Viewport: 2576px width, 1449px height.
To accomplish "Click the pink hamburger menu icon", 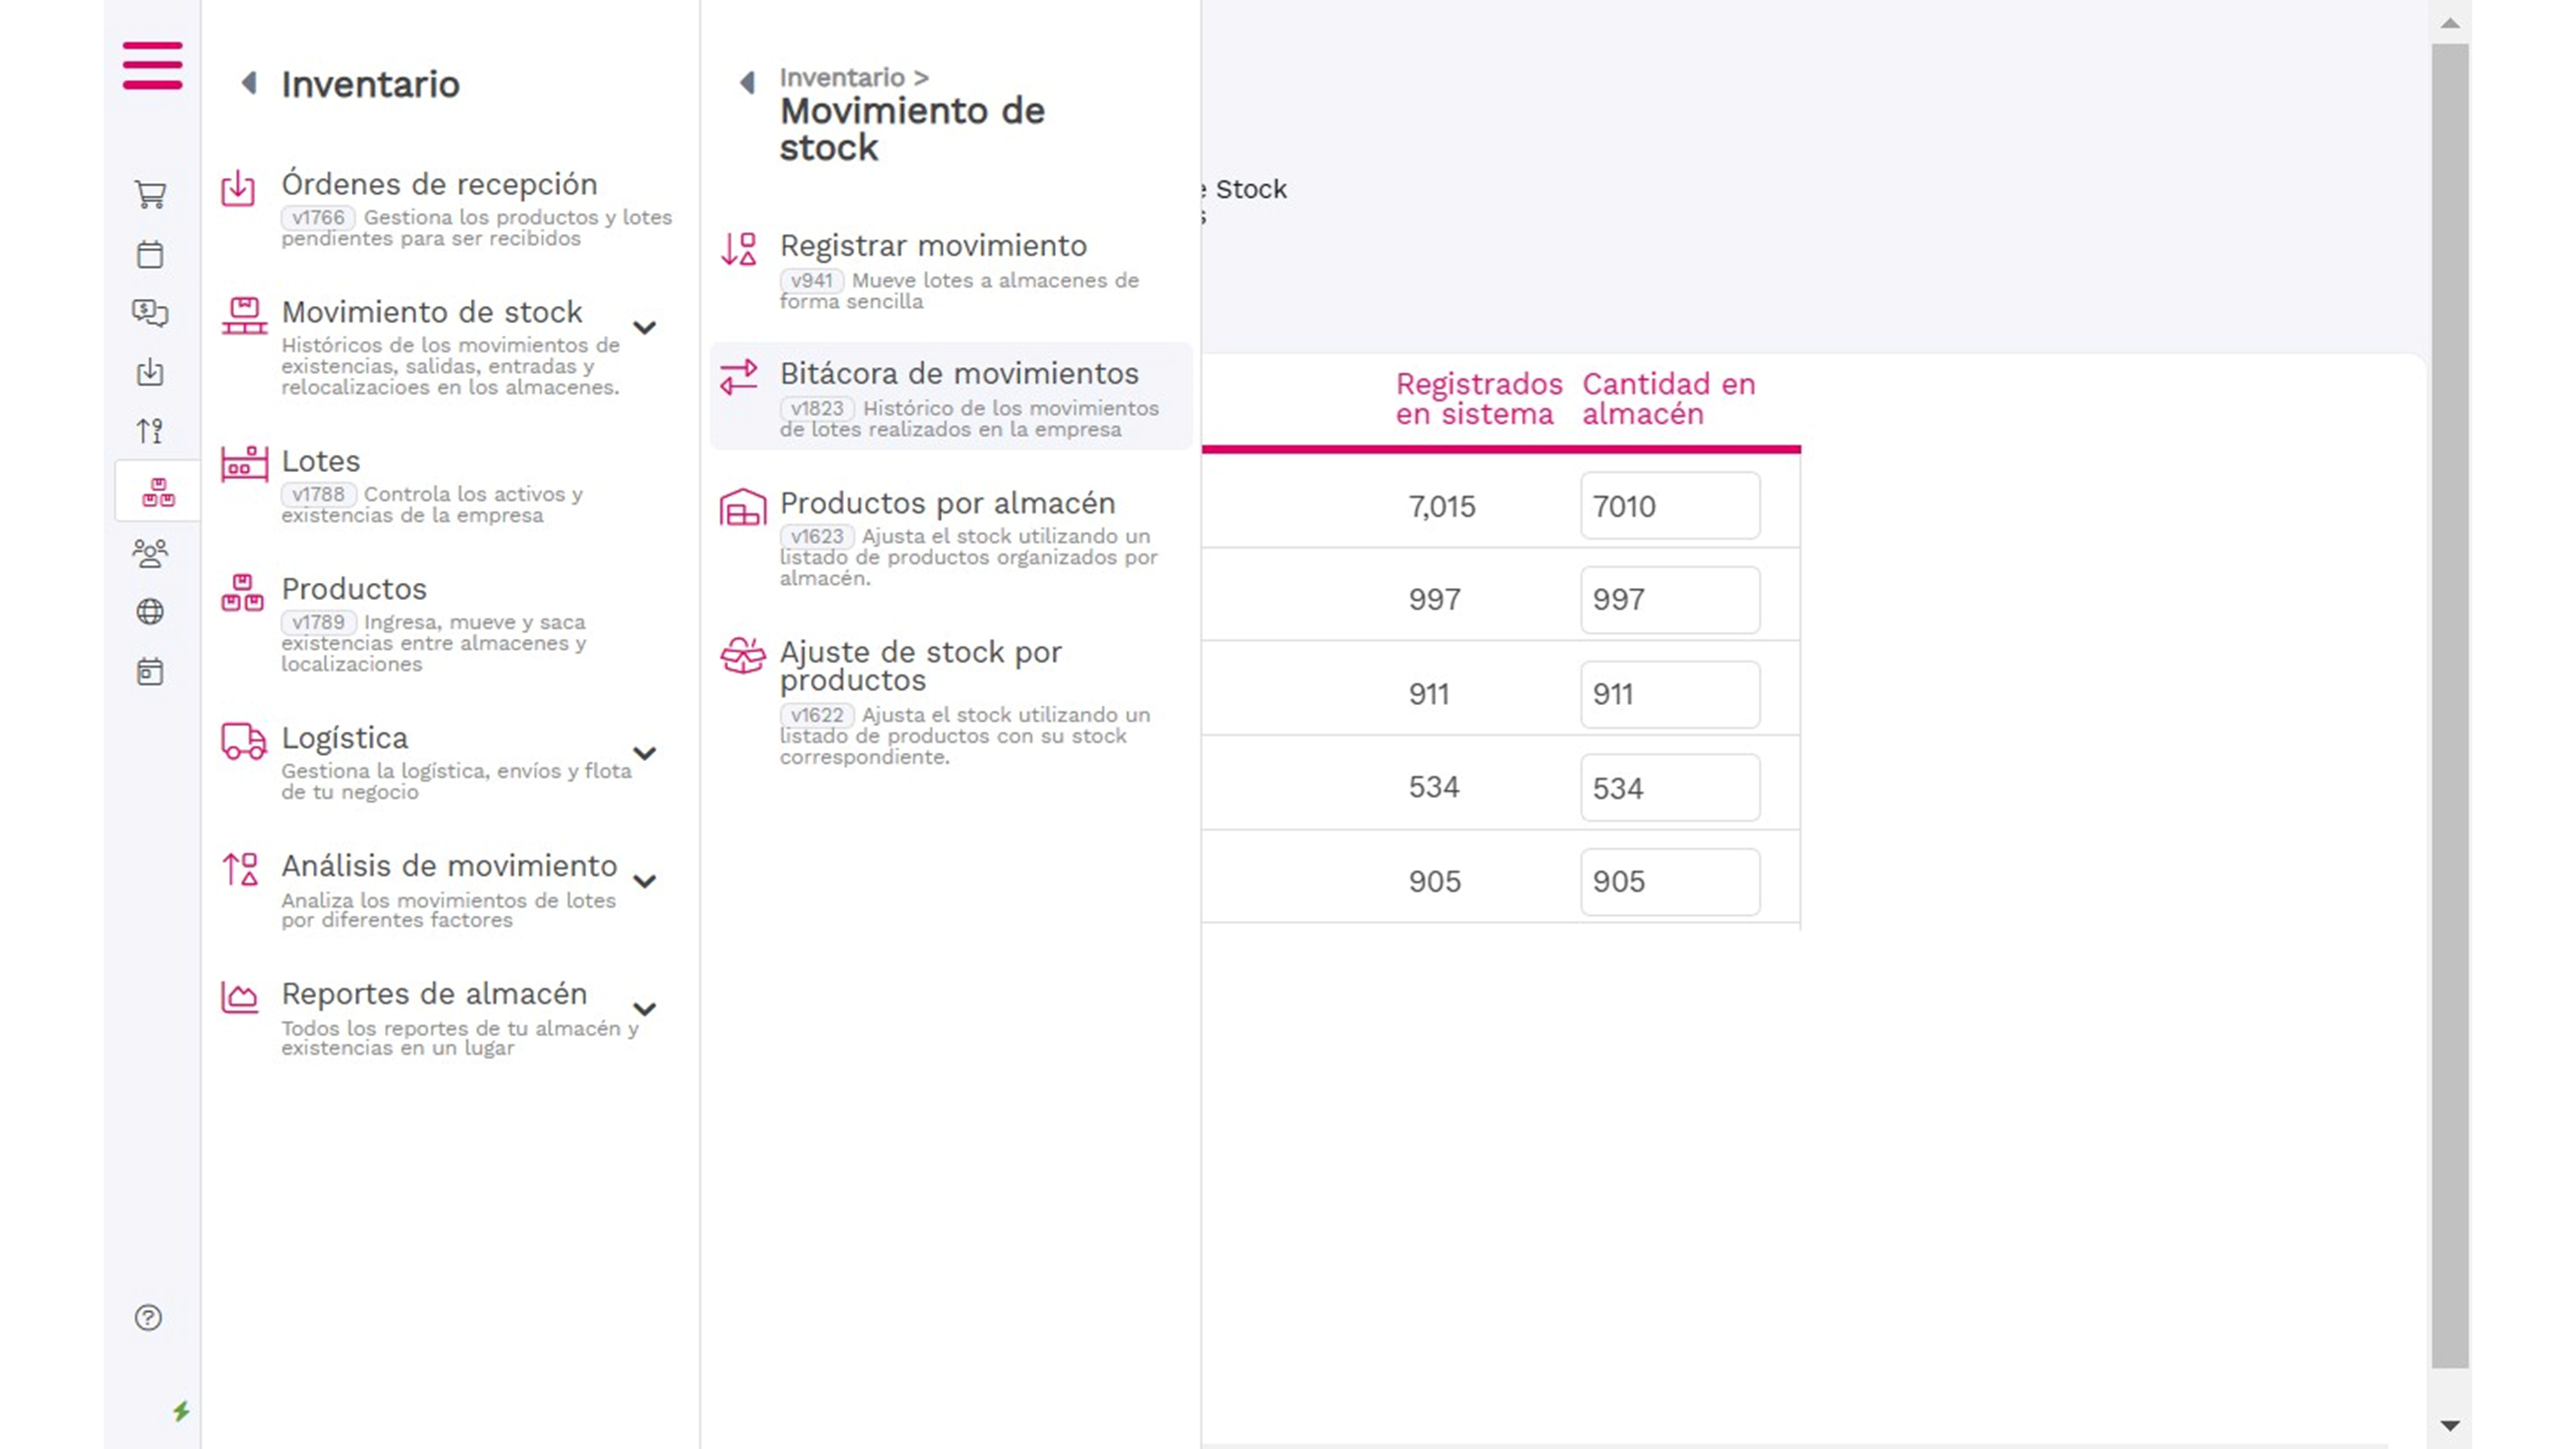I will click(152, 65).
